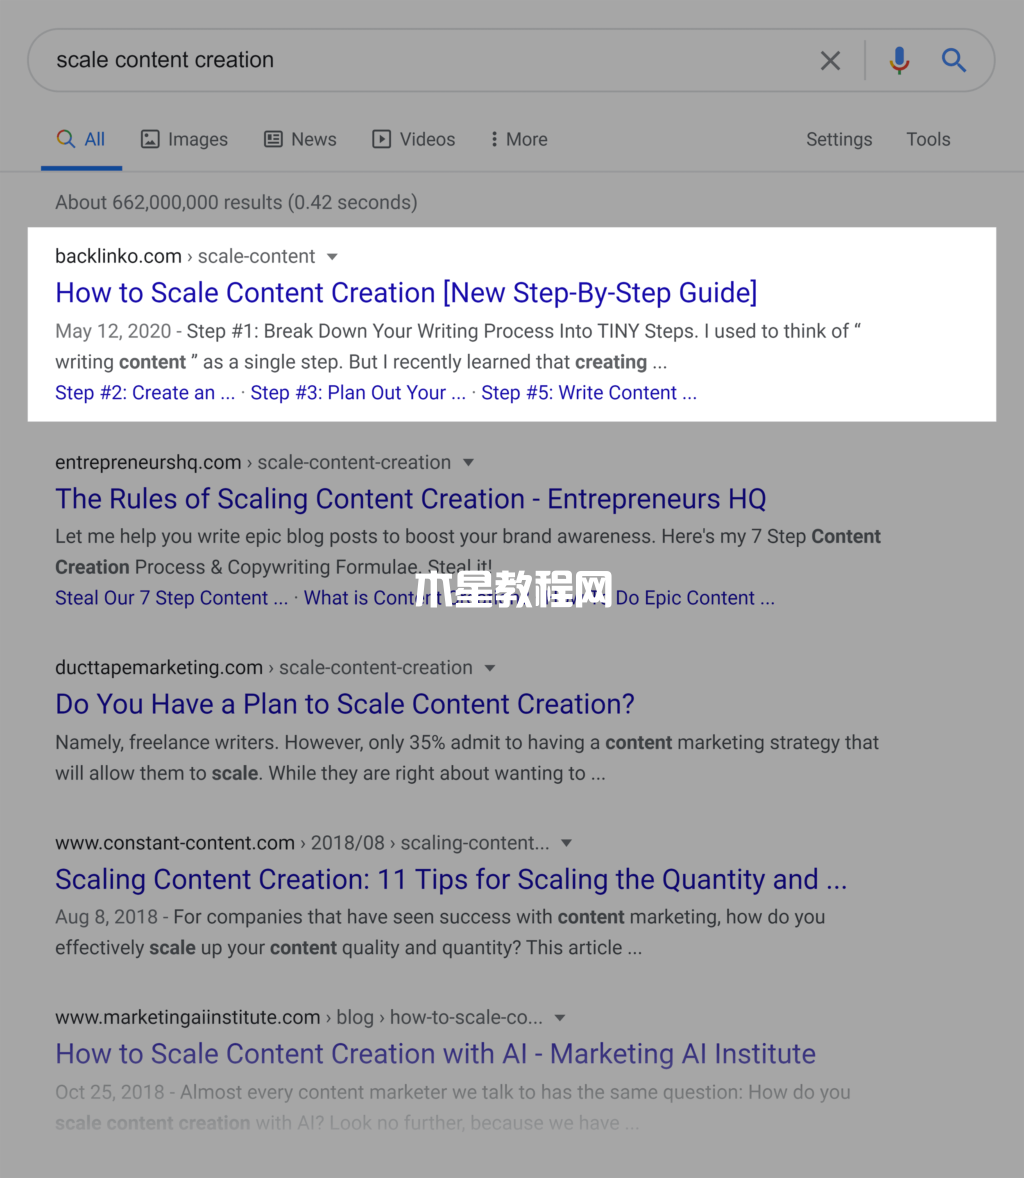Image resolution: width=1024 pixels, height=1178 pixels.
Task: Click the entrepreneurshq.com › scale-content-creation URL breadcrumb
Action: click(253, 462)
